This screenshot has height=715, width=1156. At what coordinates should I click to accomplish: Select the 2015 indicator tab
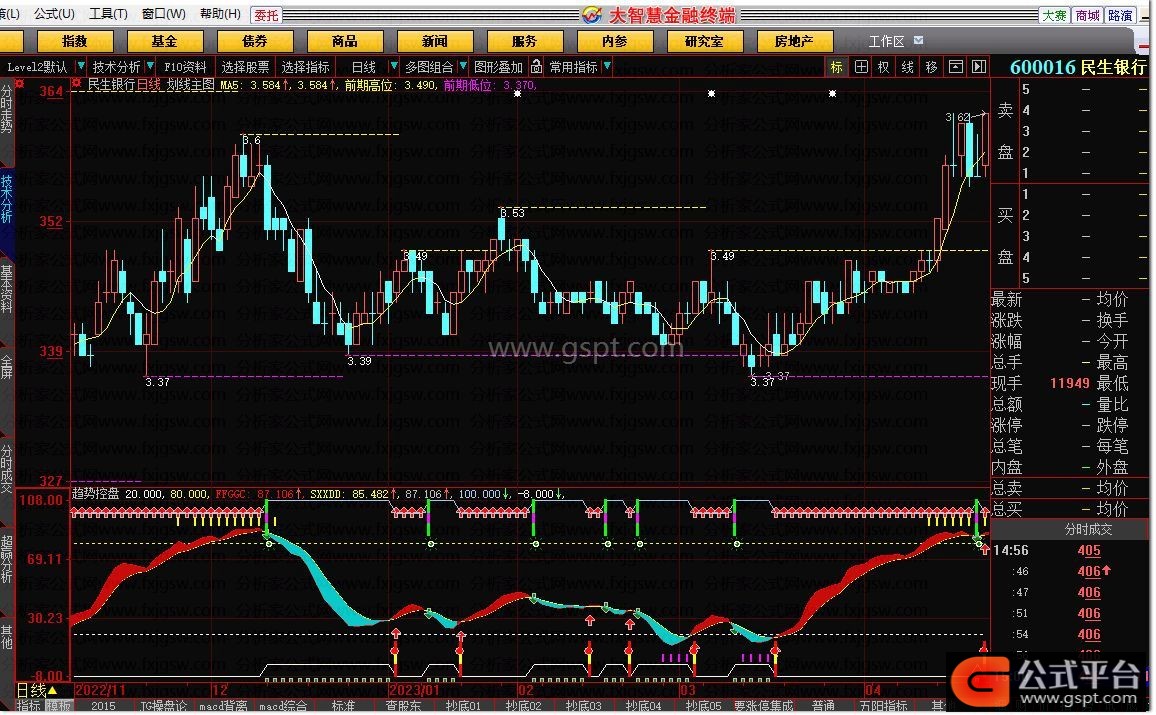103,706
